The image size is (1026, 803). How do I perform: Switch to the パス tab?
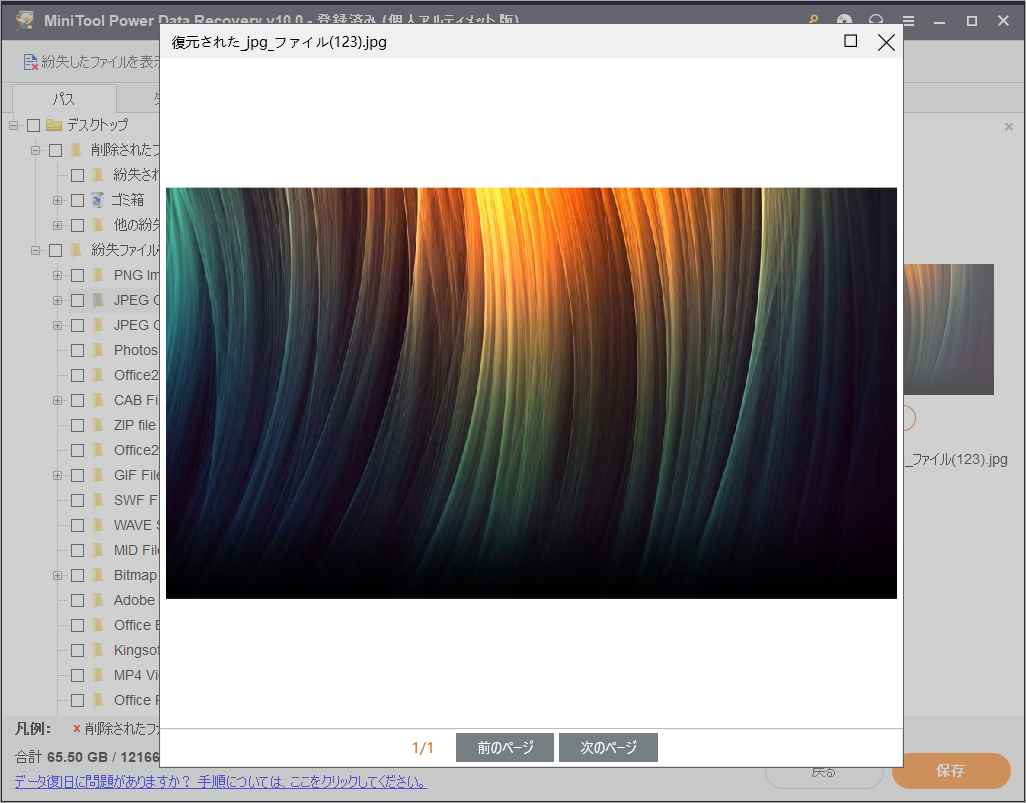point(63,99)
